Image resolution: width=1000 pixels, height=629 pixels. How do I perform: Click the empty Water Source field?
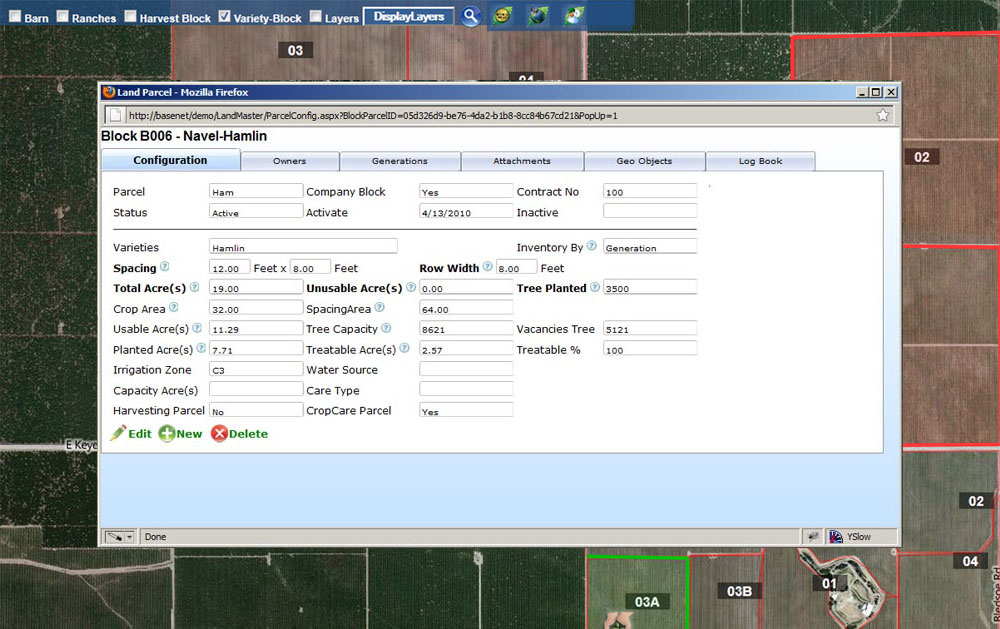[466, 369]
